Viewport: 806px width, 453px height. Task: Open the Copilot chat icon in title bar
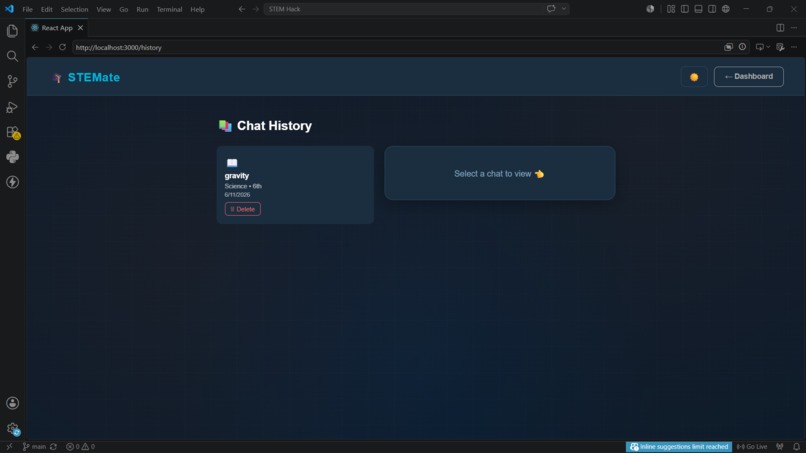point(551,9)
